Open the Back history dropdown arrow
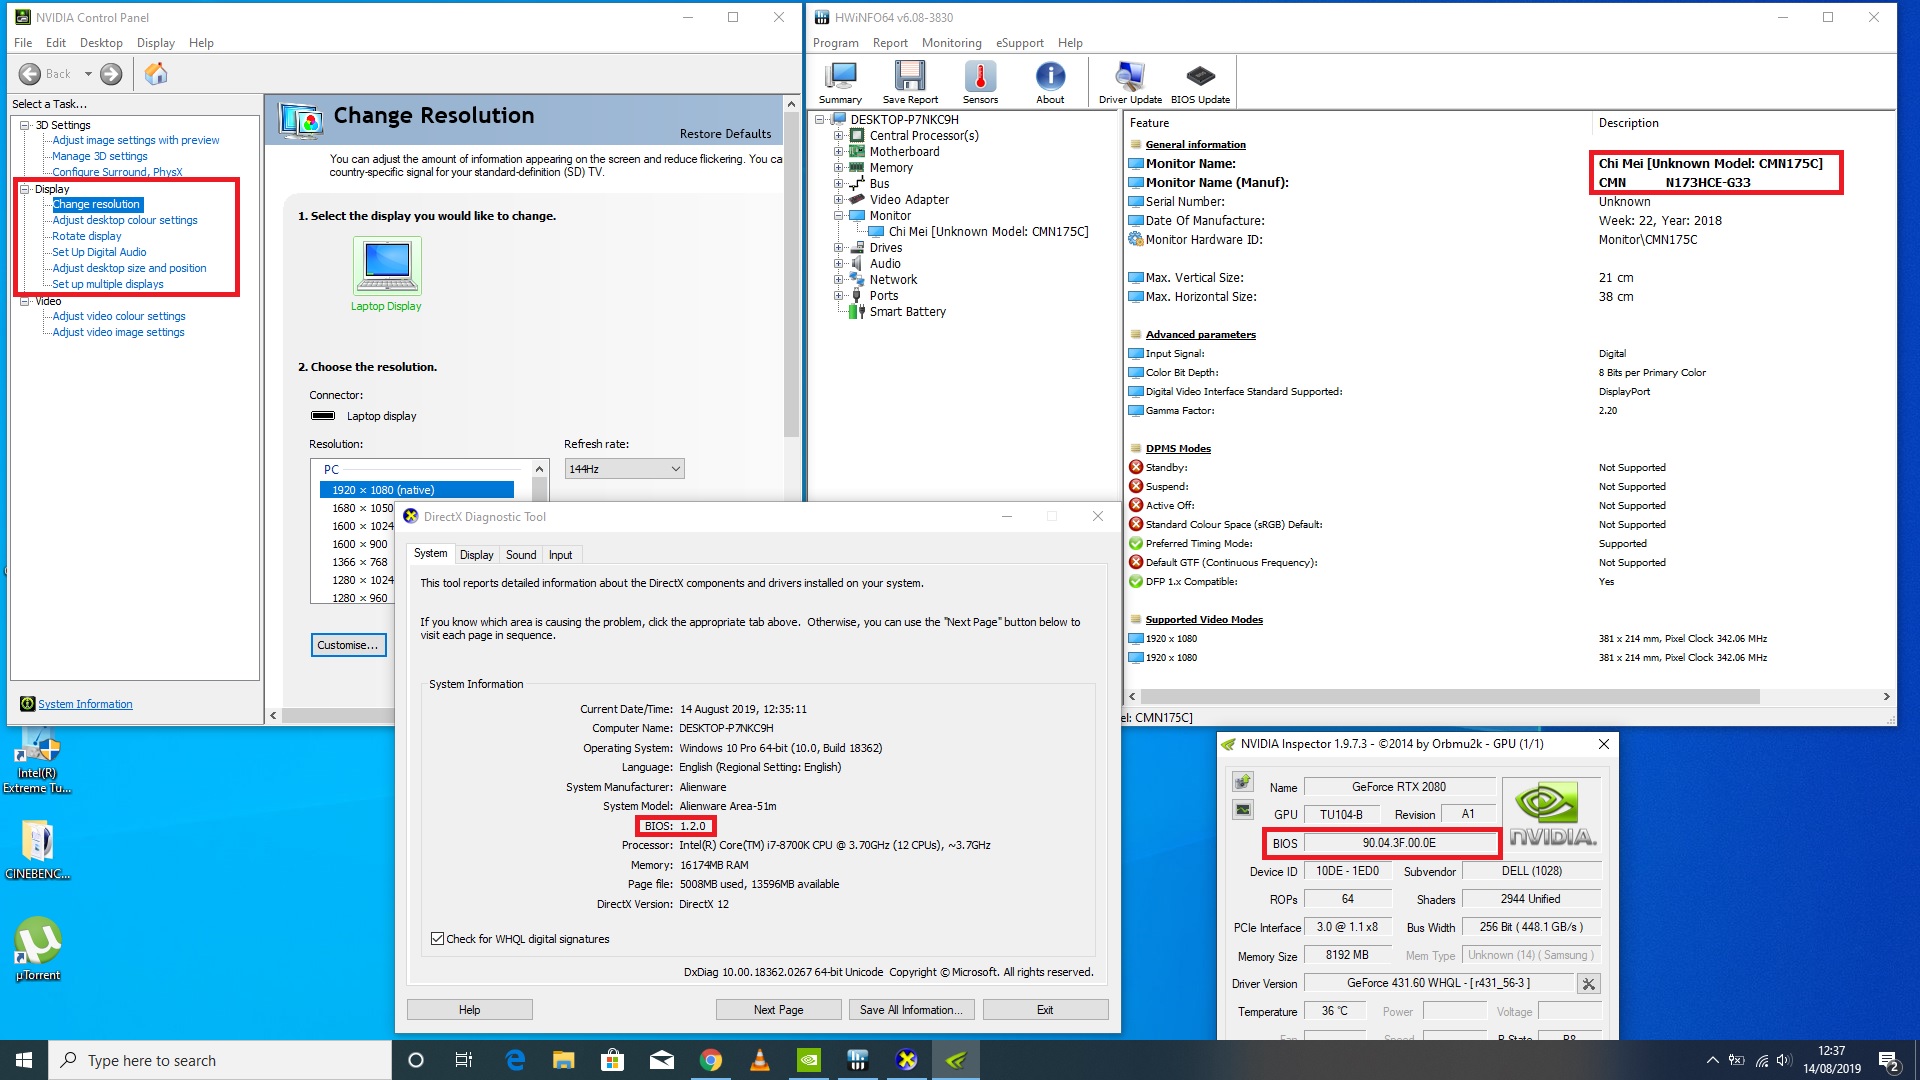 (x=88, y=74)
